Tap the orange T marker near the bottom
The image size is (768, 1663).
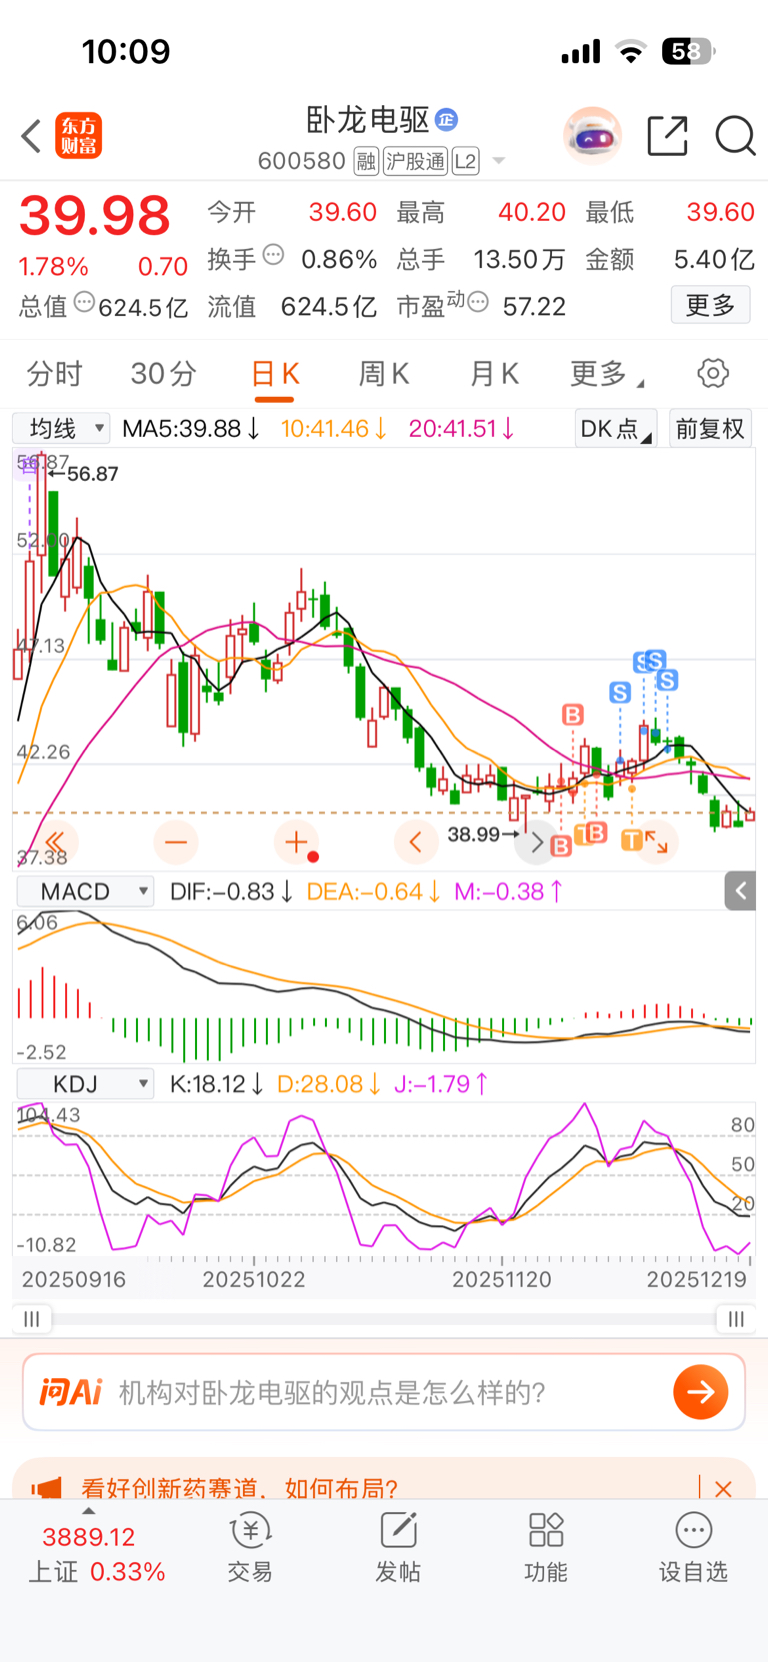[x=631, y=839]
